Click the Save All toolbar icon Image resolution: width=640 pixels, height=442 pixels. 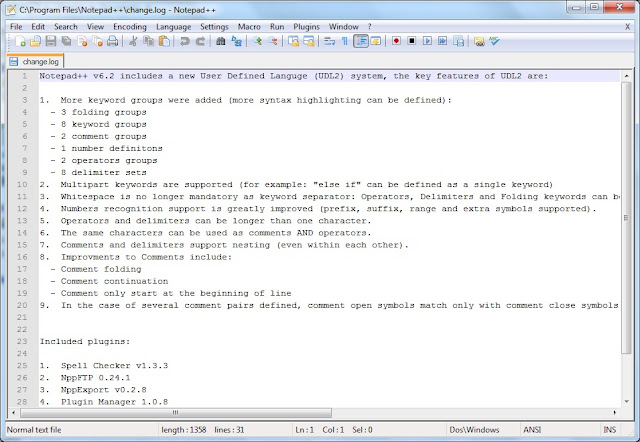66,41
